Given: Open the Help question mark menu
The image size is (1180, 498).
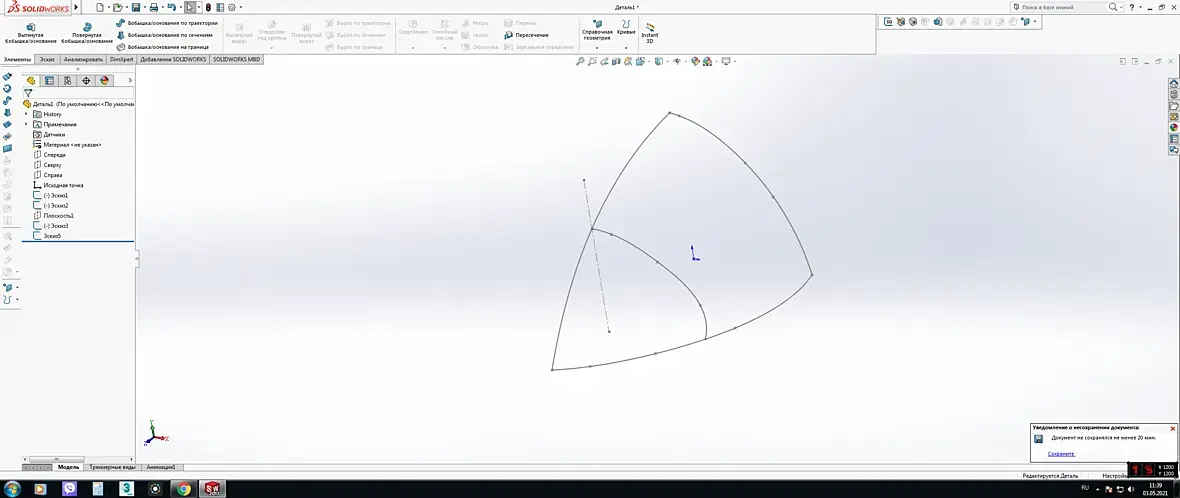Looking at the screenshot, I should click(x=1132, y=8).
